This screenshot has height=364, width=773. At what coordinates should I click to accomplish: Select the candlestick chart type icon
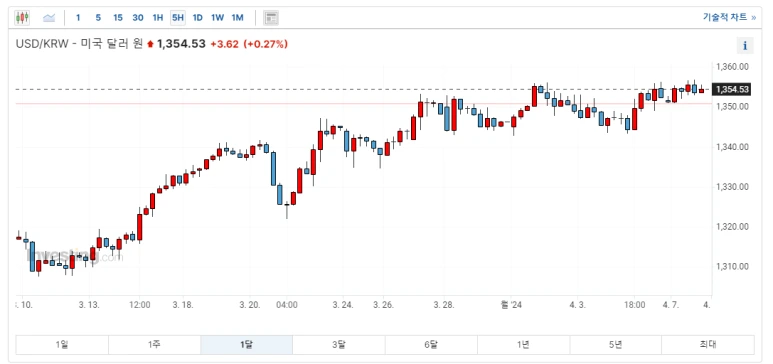click(22, 18)
